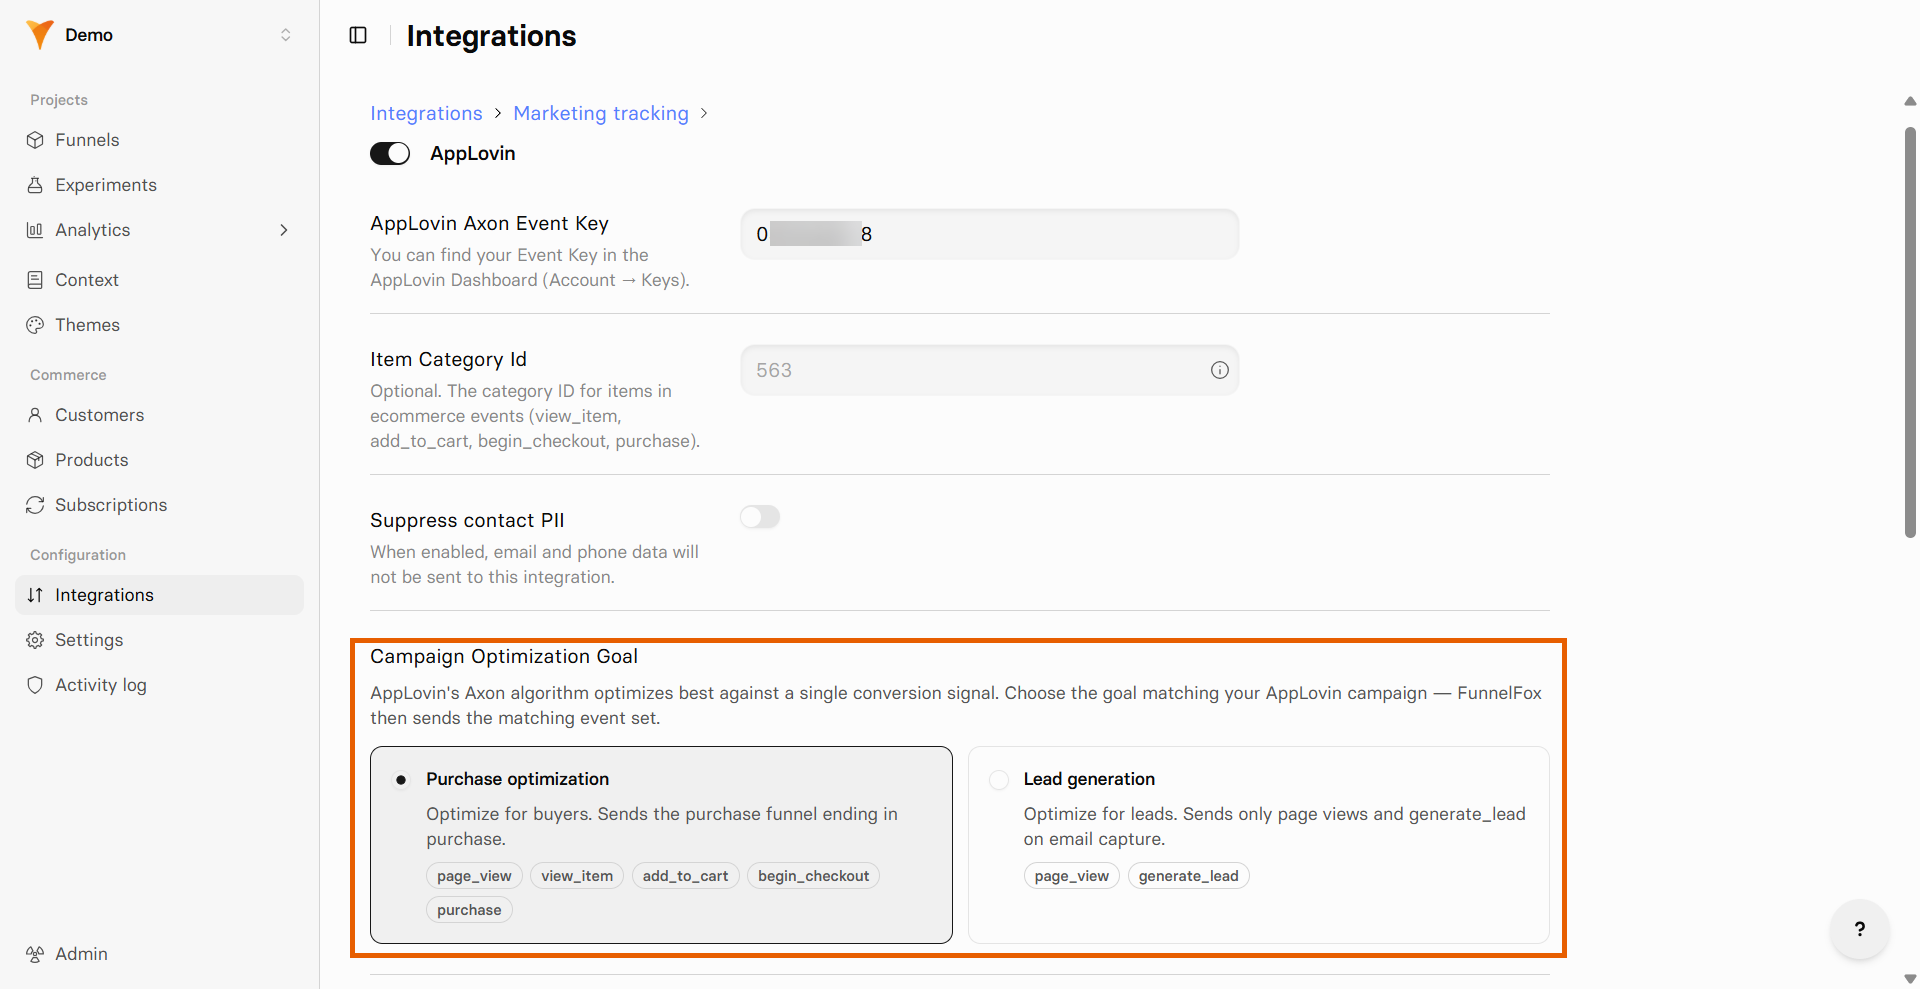
Task: Select the Lead generation radio option
Action: (998, 780)
